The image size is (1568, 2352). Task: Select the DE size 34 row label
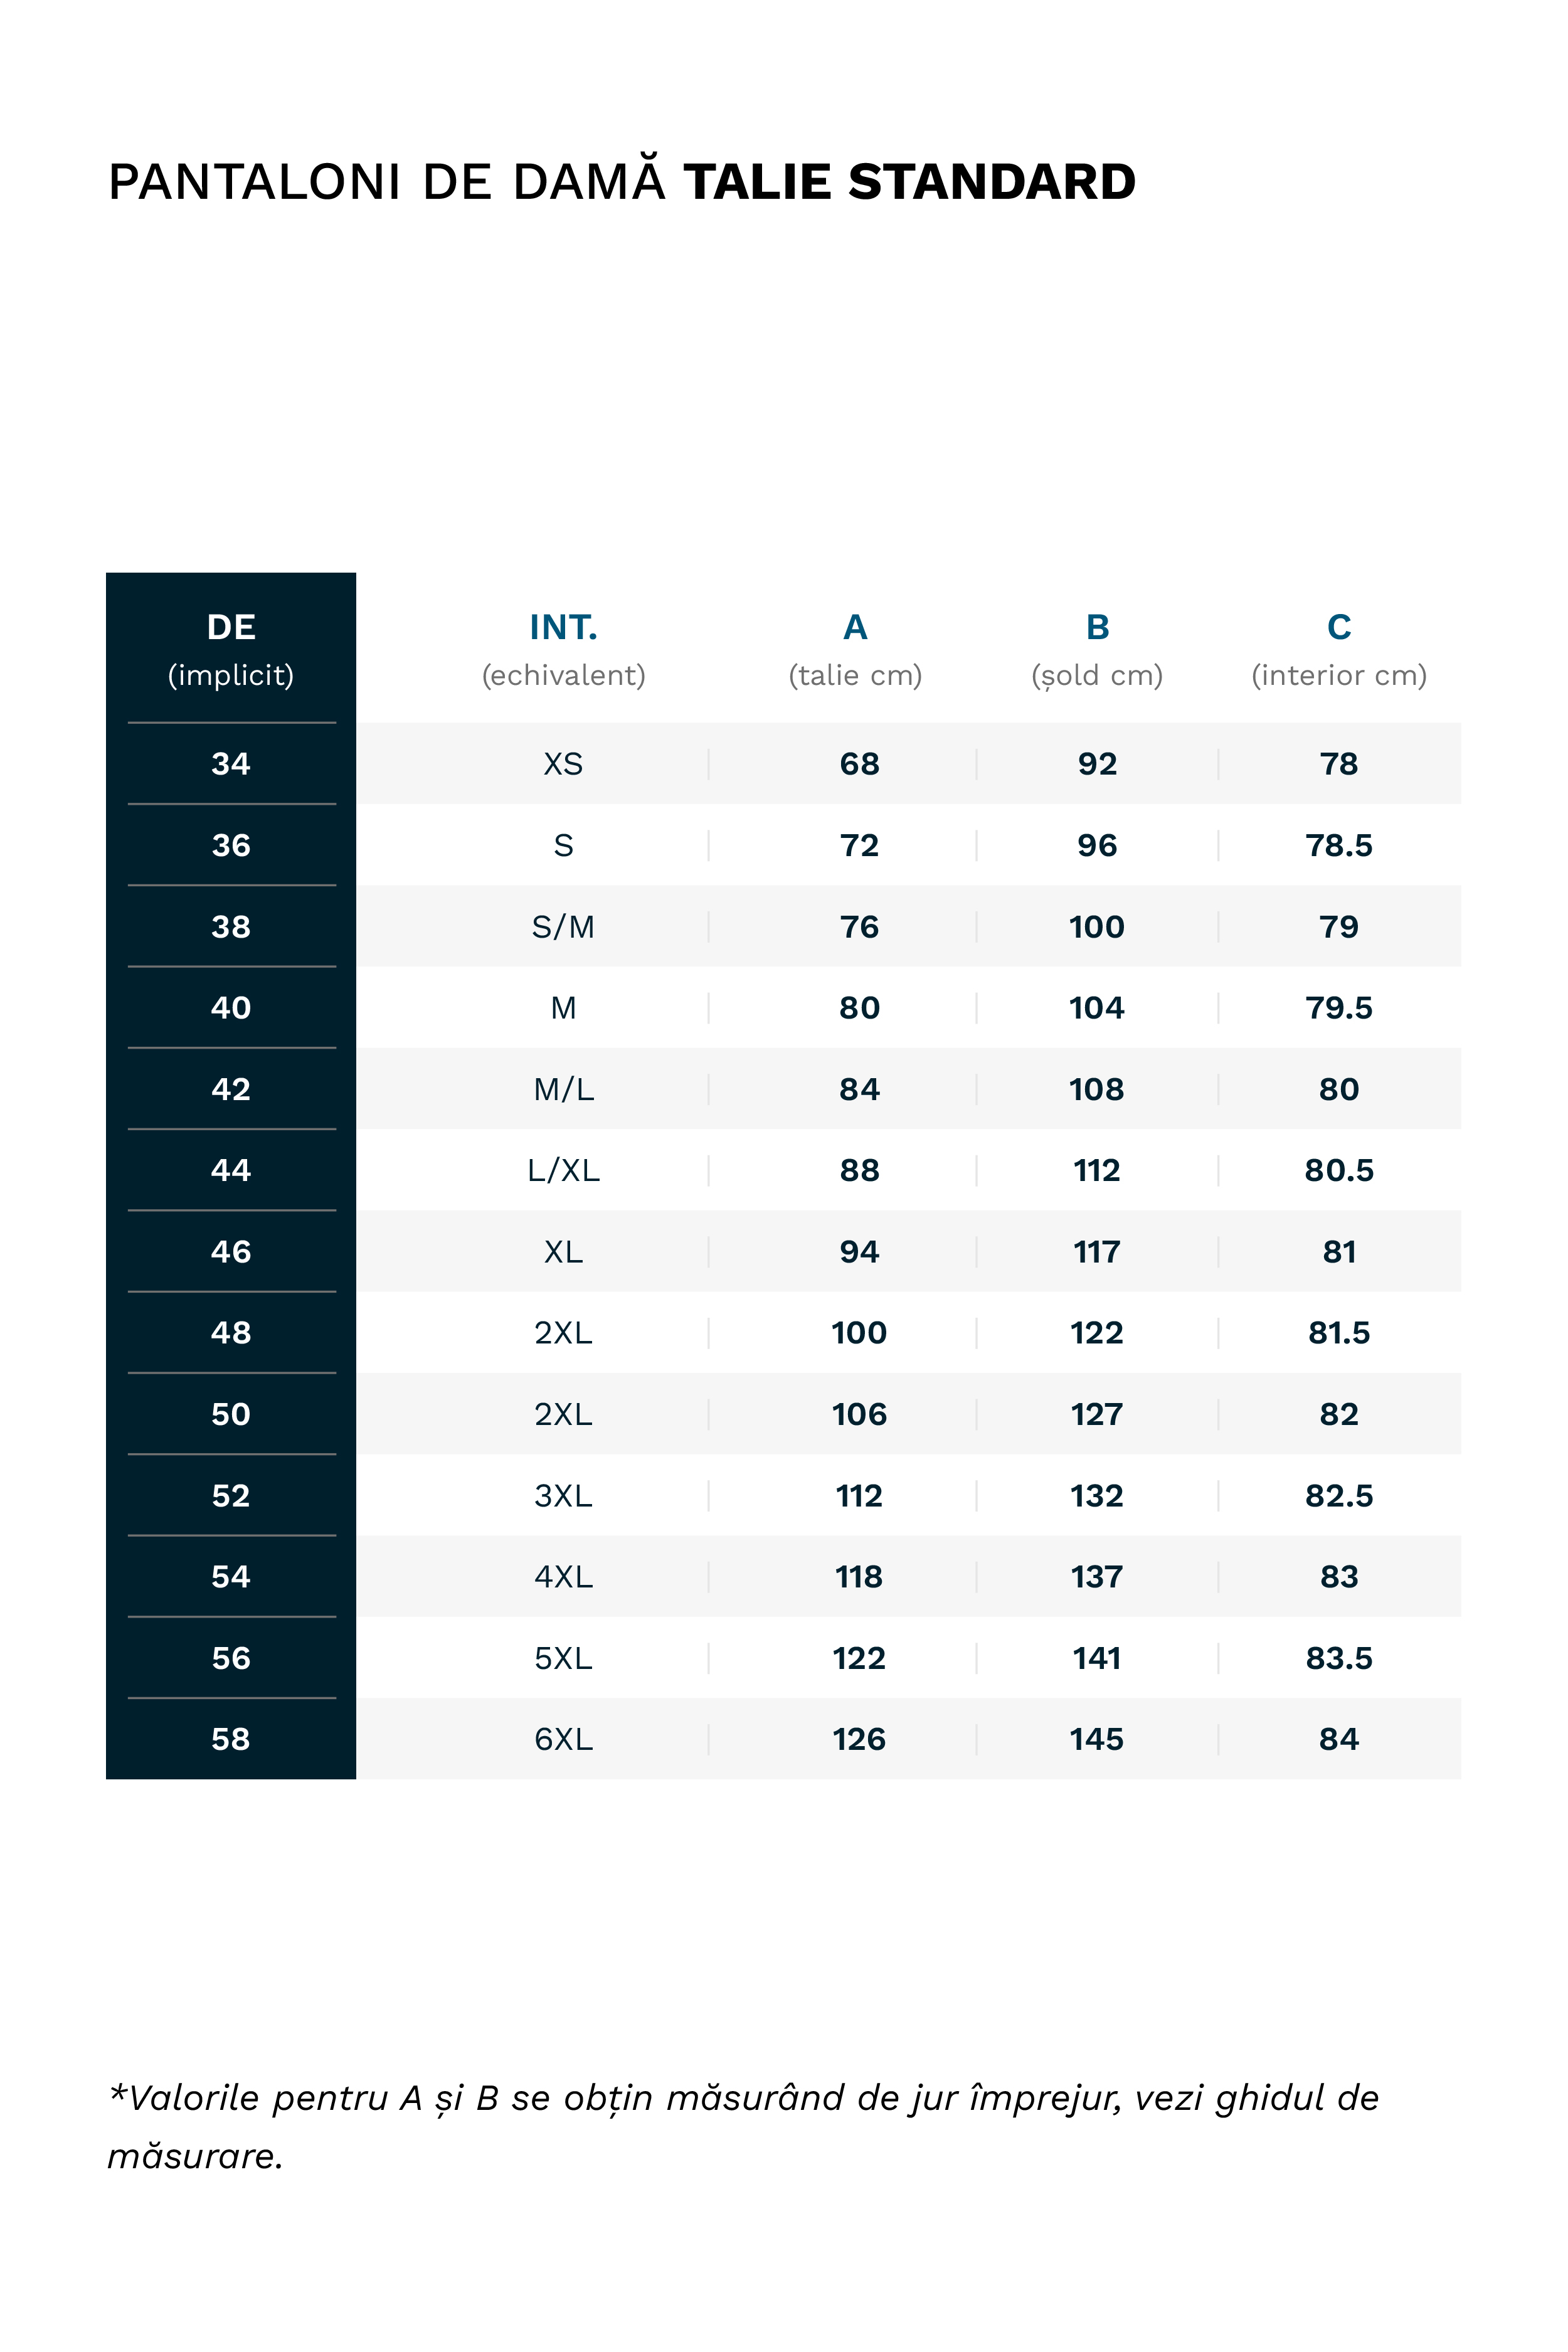[231, 764]
